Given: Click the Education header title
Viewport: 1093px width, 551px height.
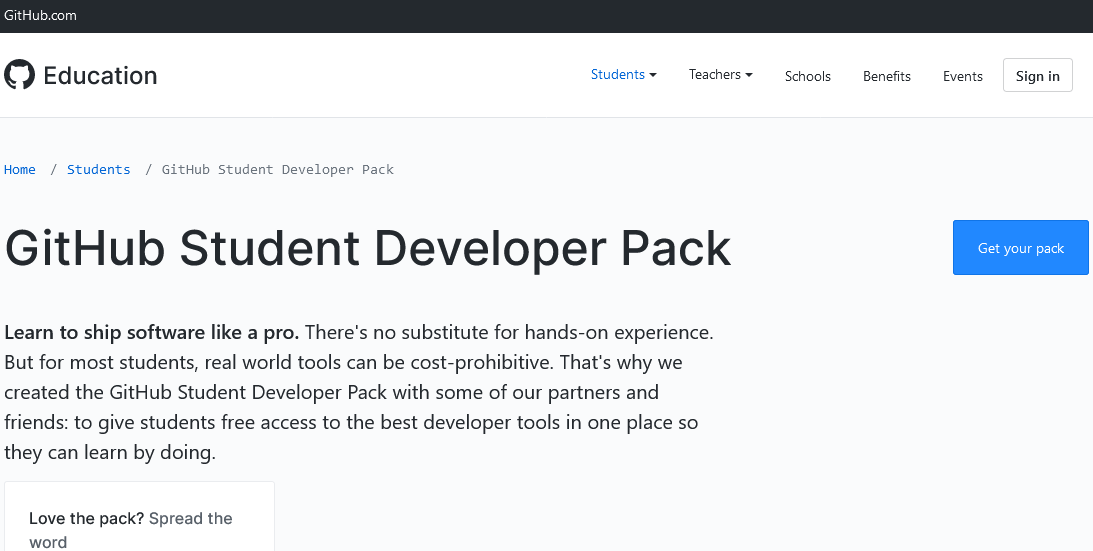Looking at the screenshot, I should pos(100,75).
